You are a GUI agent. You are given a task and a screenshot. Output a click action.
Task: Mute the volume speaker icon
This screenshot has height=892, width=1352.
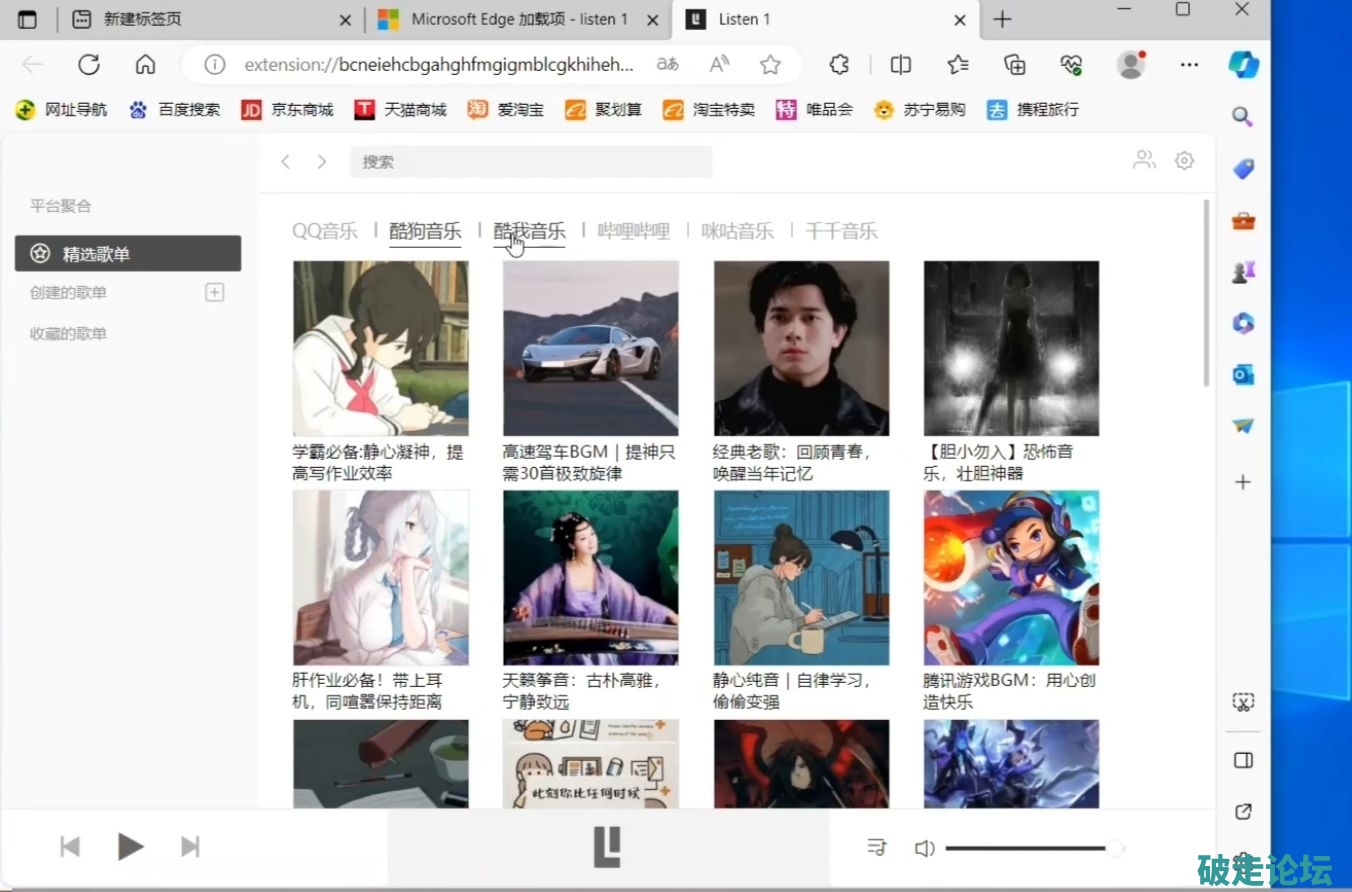924,848
